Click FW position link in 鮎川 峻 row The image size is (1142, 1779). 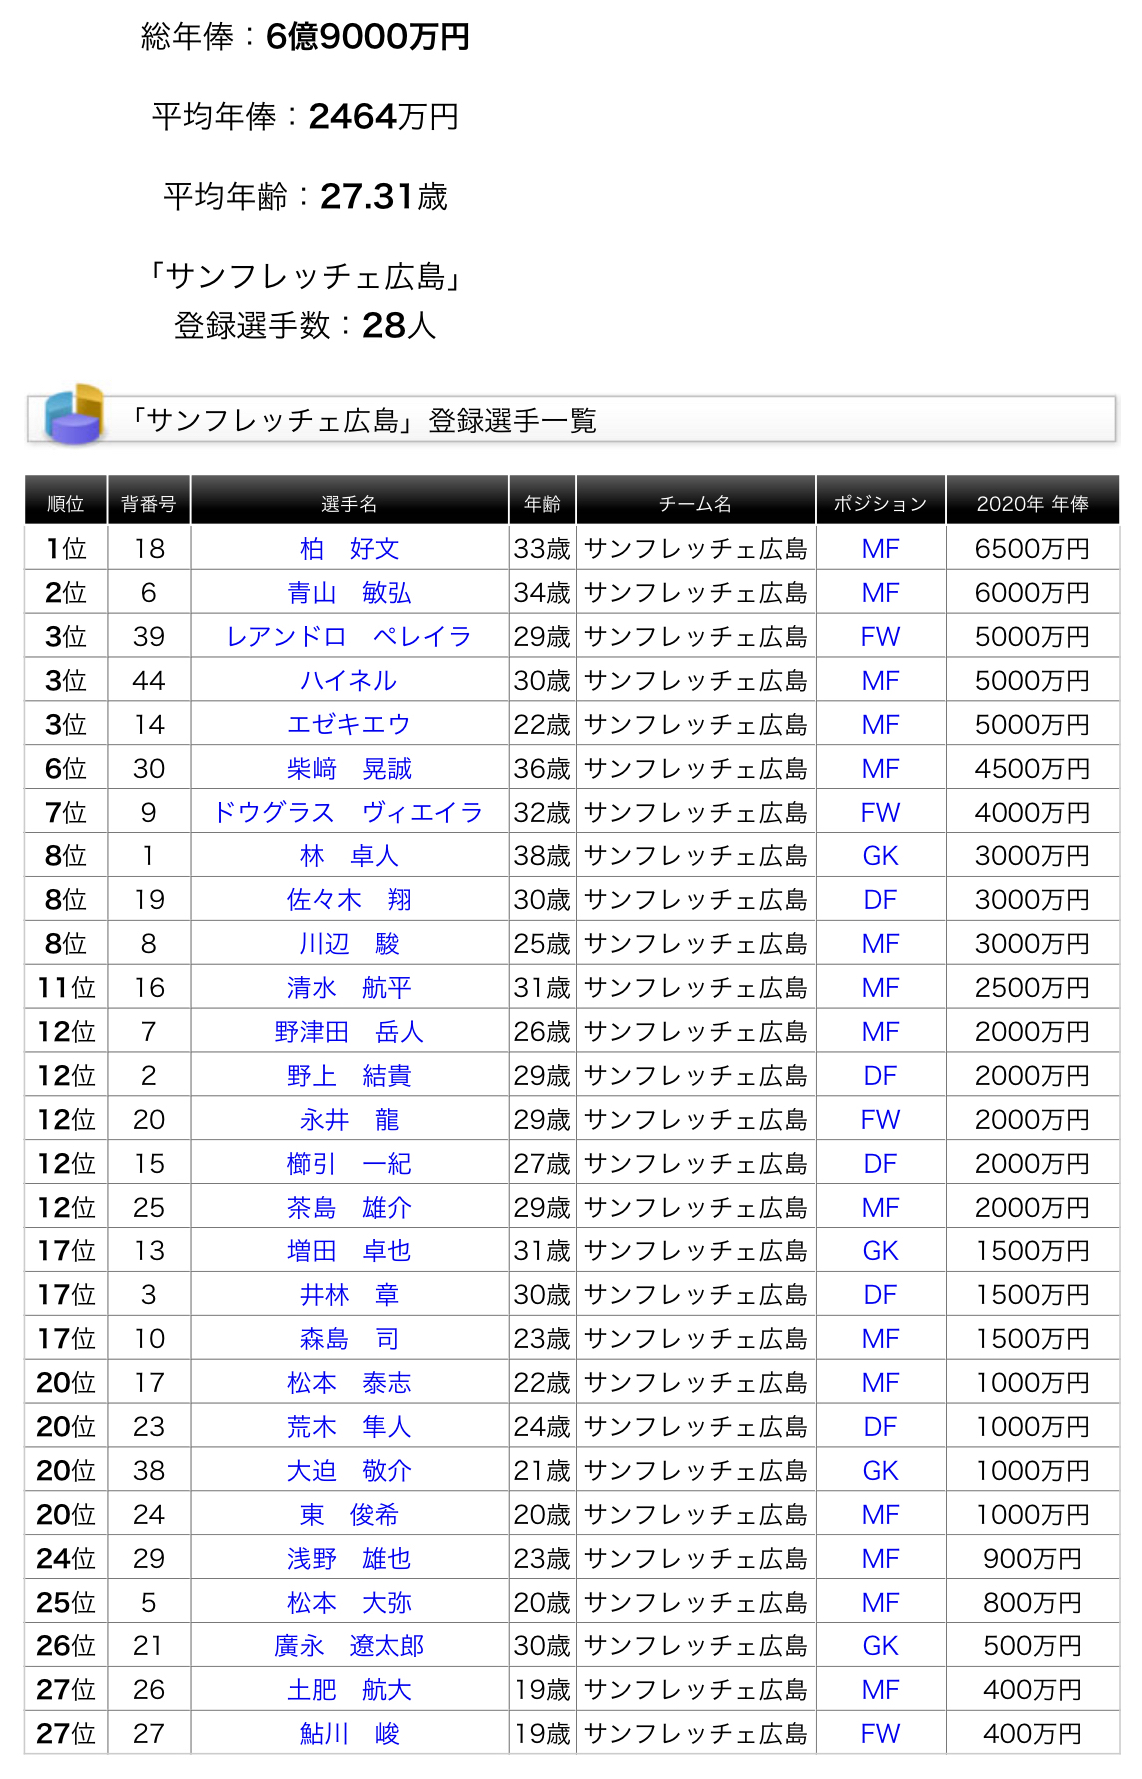[880, 1734]
